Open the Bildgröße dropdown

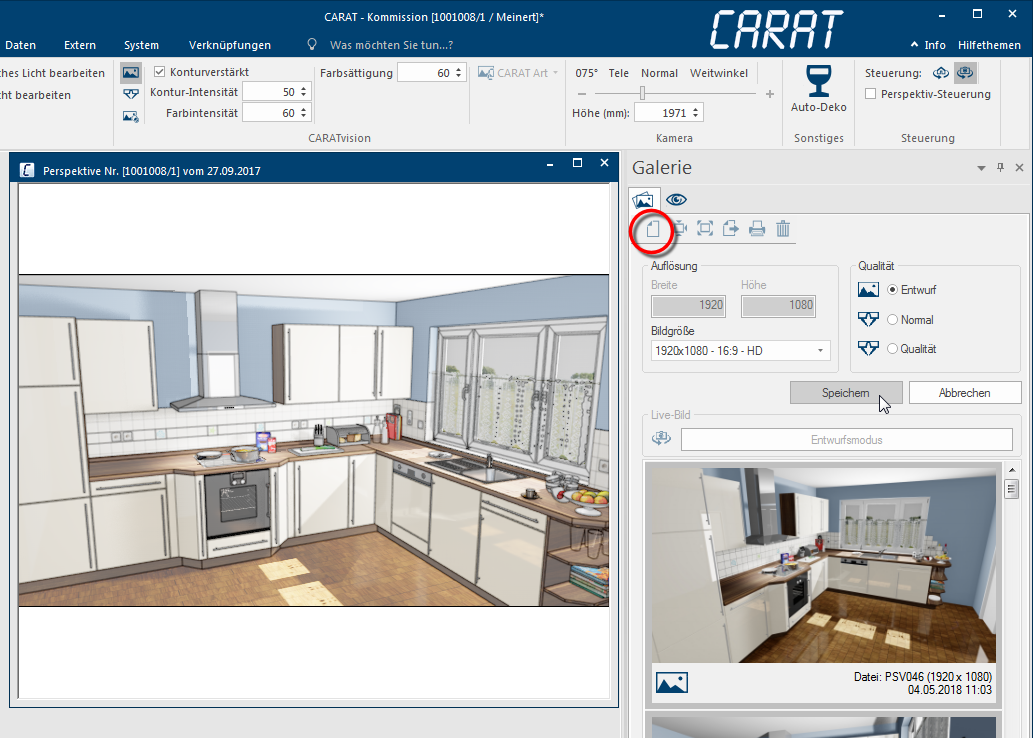click(x=740, y=351)
